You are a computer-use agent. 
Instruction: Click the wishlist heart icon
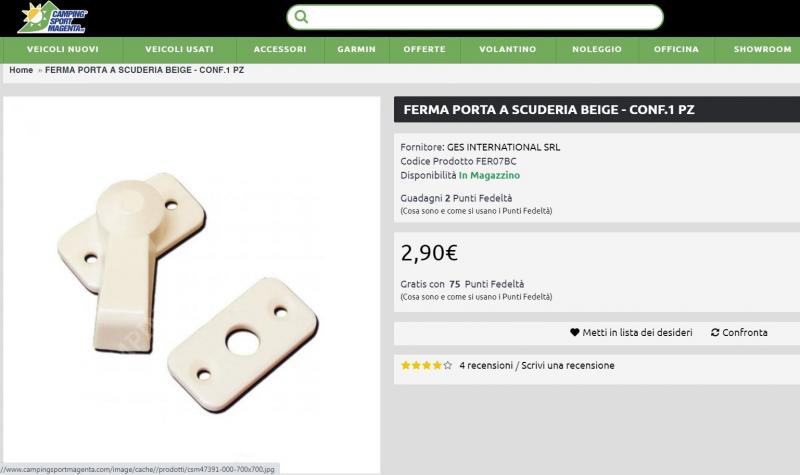point(575,332)
